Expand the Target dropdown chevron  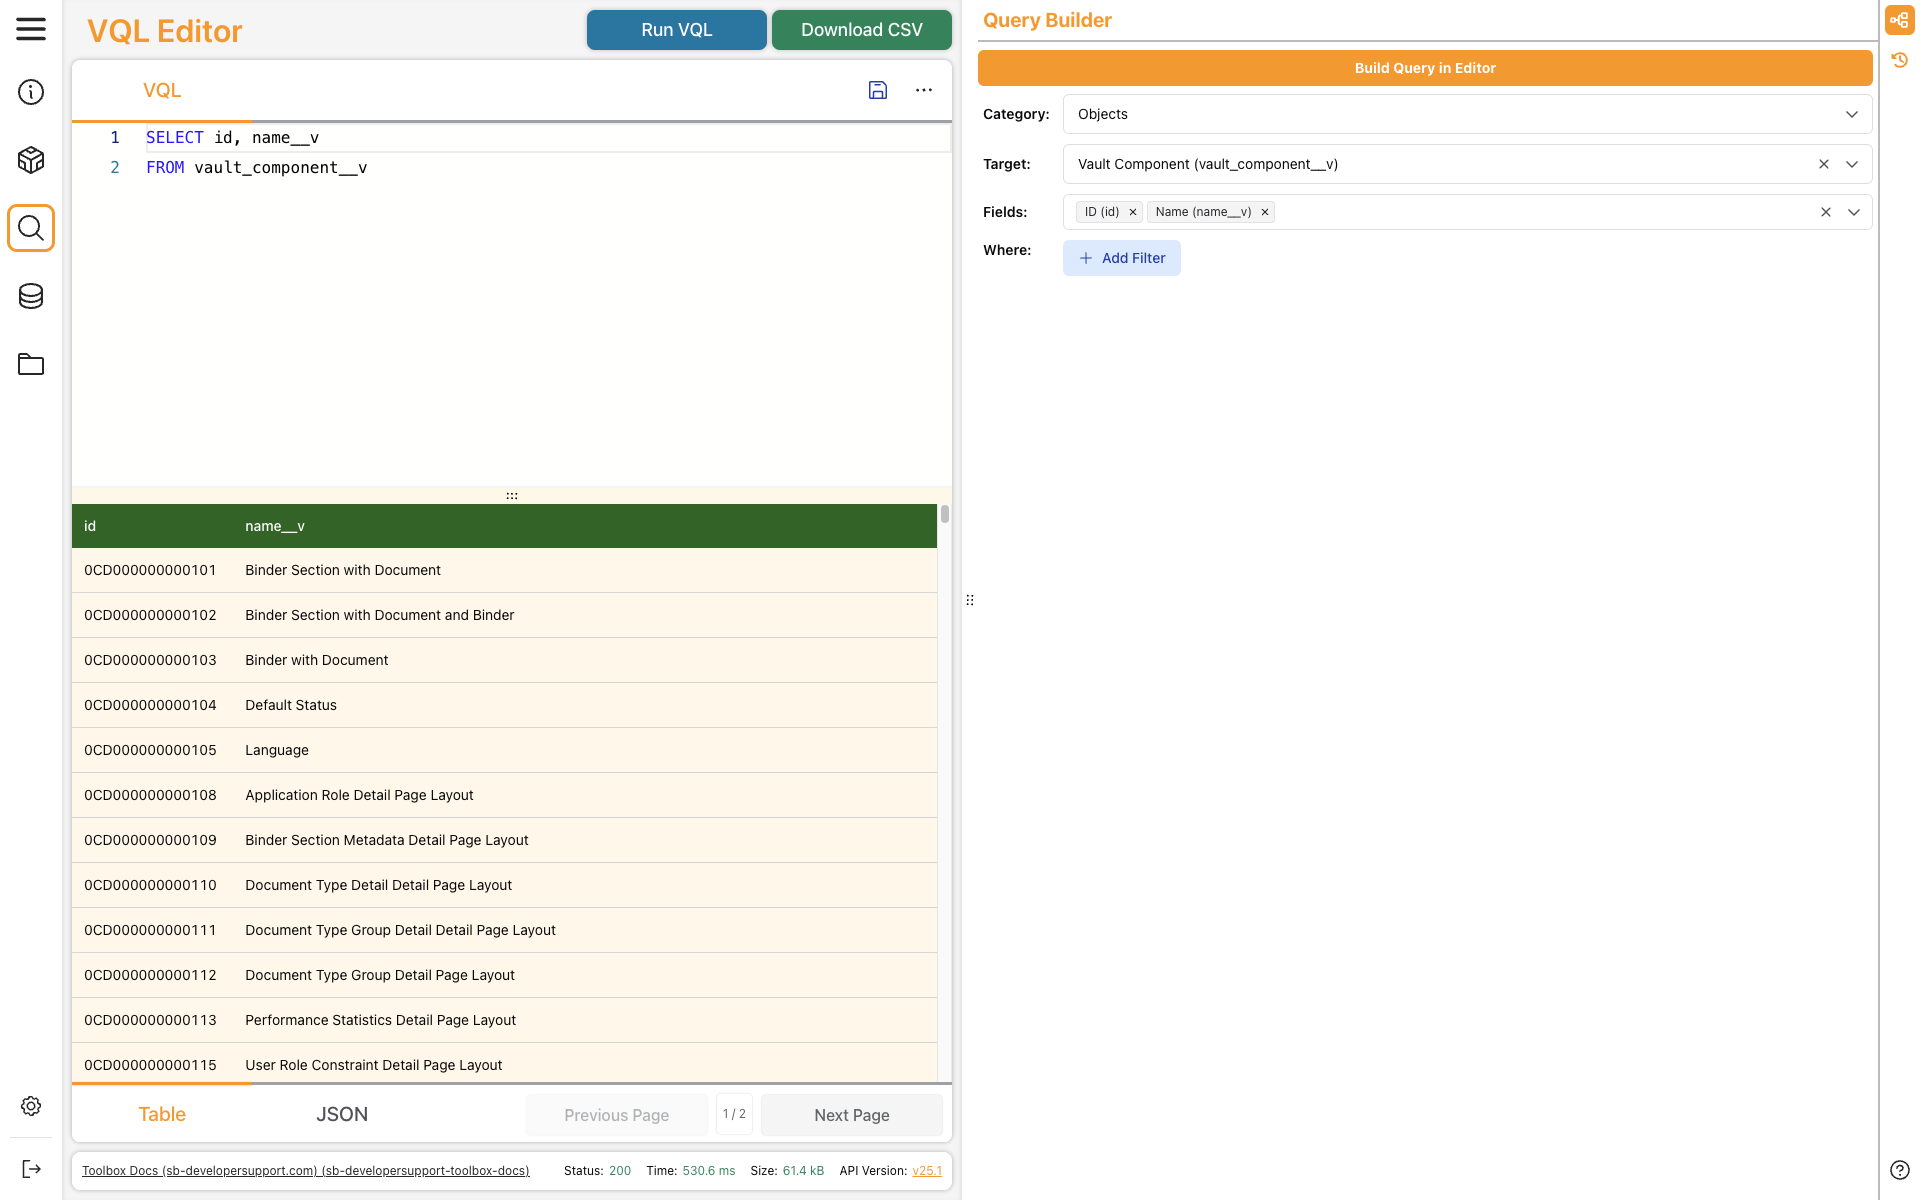1852,164
